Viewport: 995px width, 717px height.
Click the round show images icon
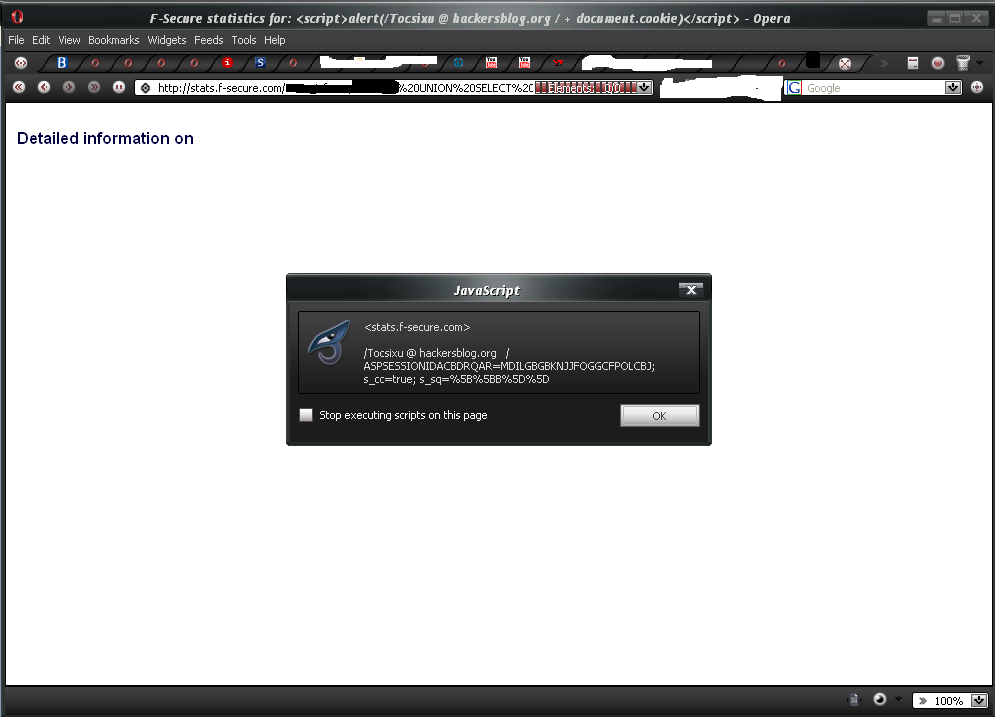(x=879, y=700)
